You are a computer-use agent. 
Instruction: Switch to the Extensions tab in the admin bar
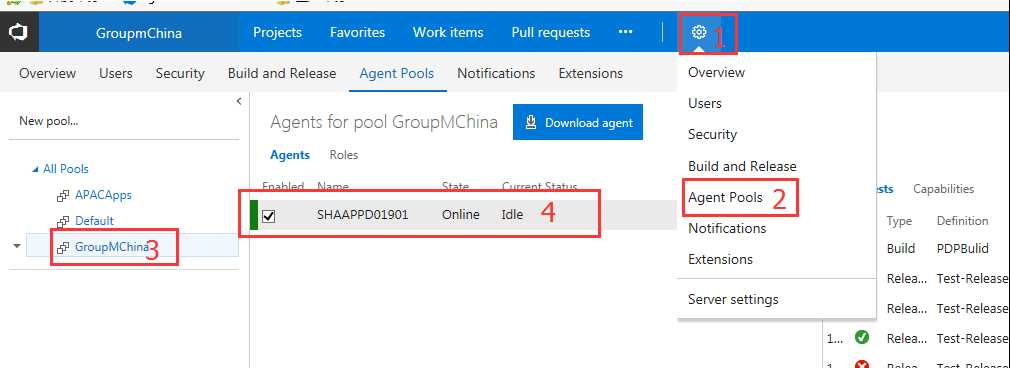click(591, 73)
